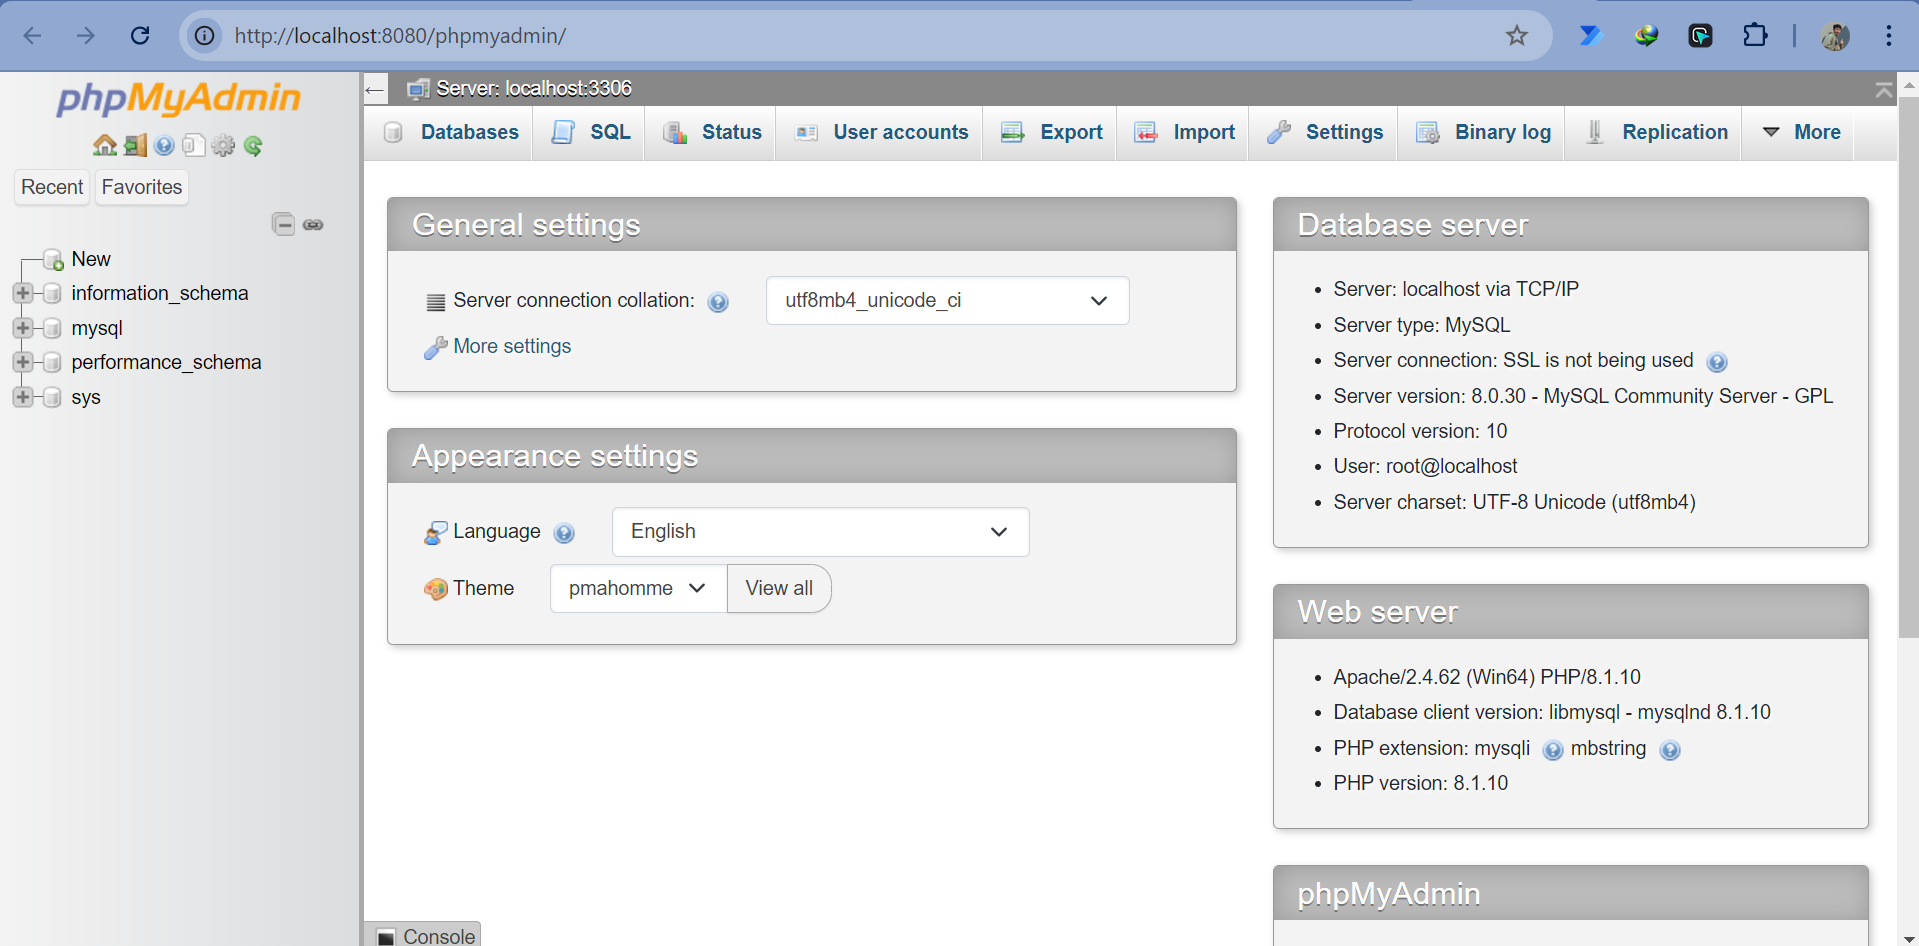This screenshot has height=946, width=1919.
Task: Click the collapse all tree icon
Action: [x=283, y=224]
